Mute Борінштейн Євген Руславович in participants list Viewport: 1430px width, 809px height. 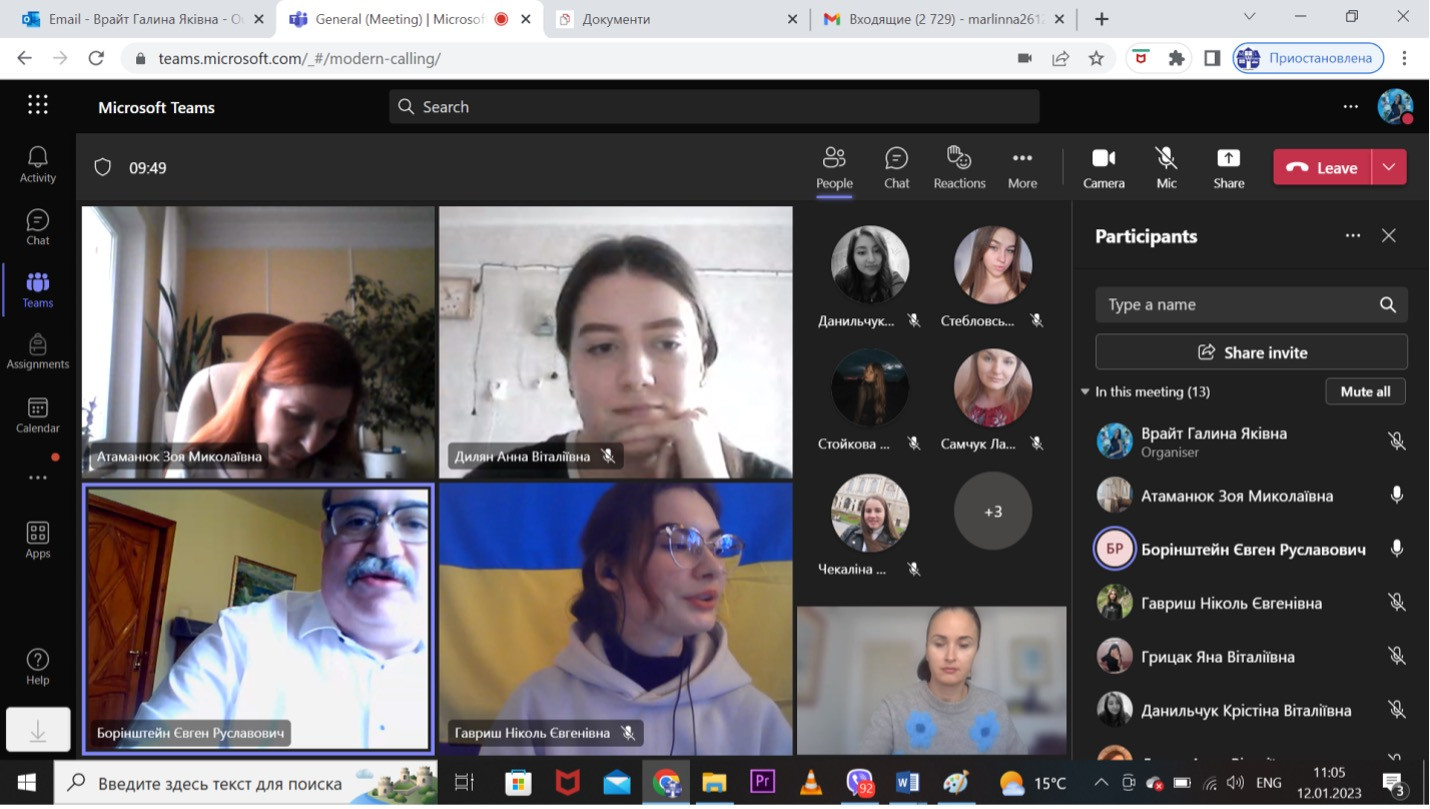point(1396,549)
